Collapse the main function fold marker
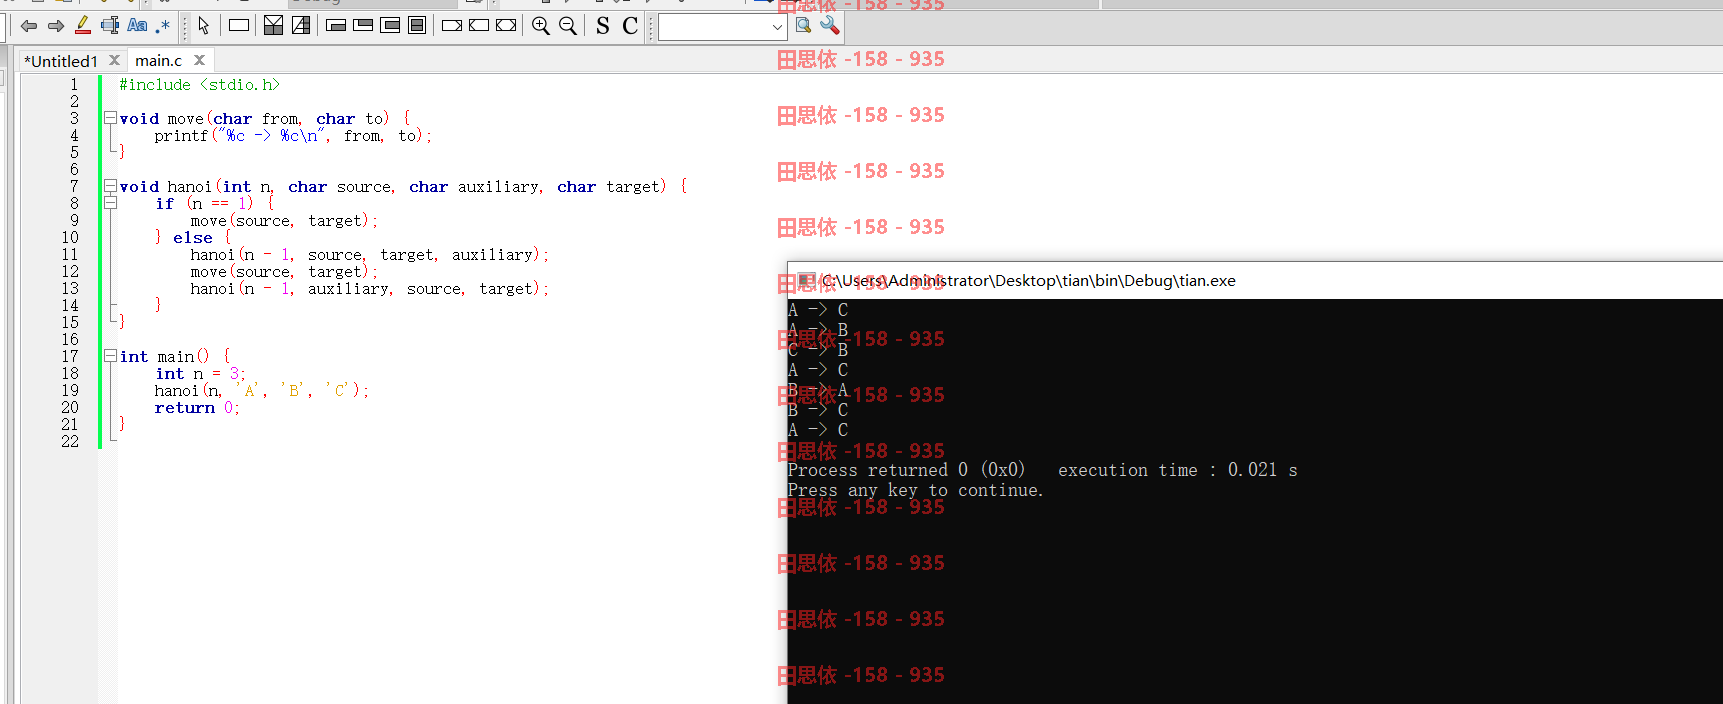 pos(110,356)
